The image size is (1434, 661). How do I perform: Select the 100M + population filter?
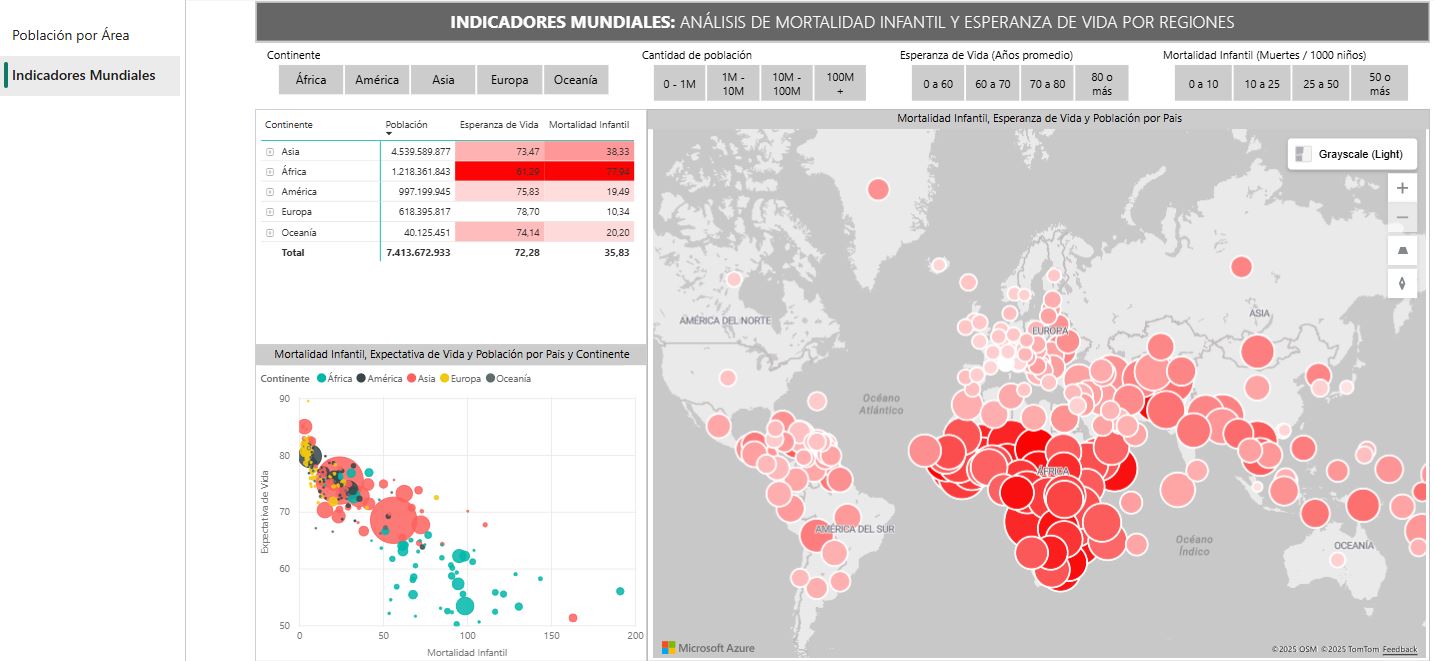[840, 84]
